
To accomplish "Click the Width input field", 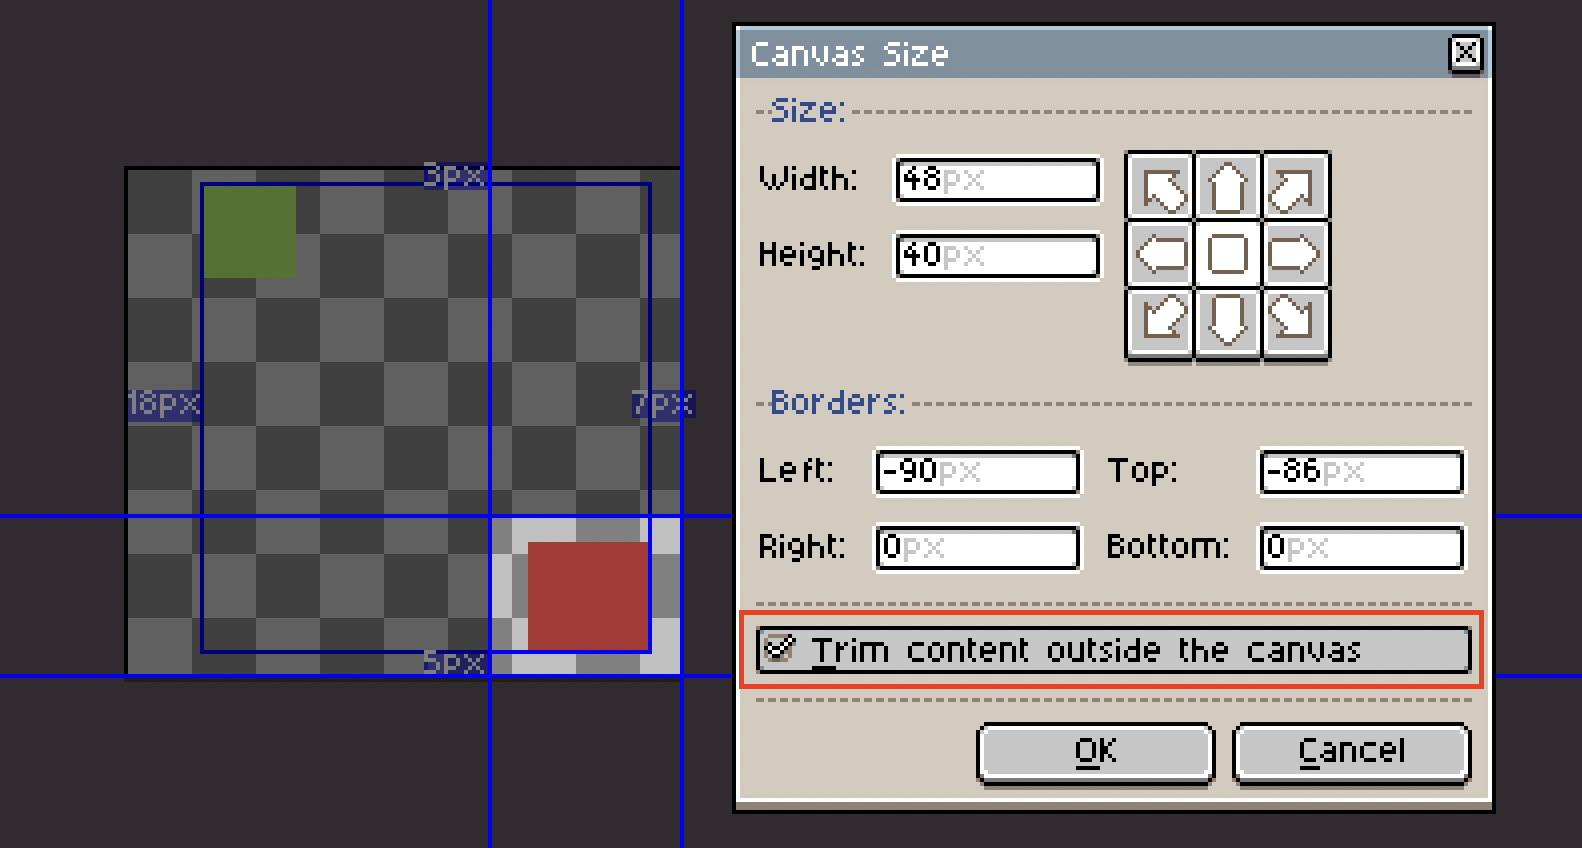I will pos(997,180).
